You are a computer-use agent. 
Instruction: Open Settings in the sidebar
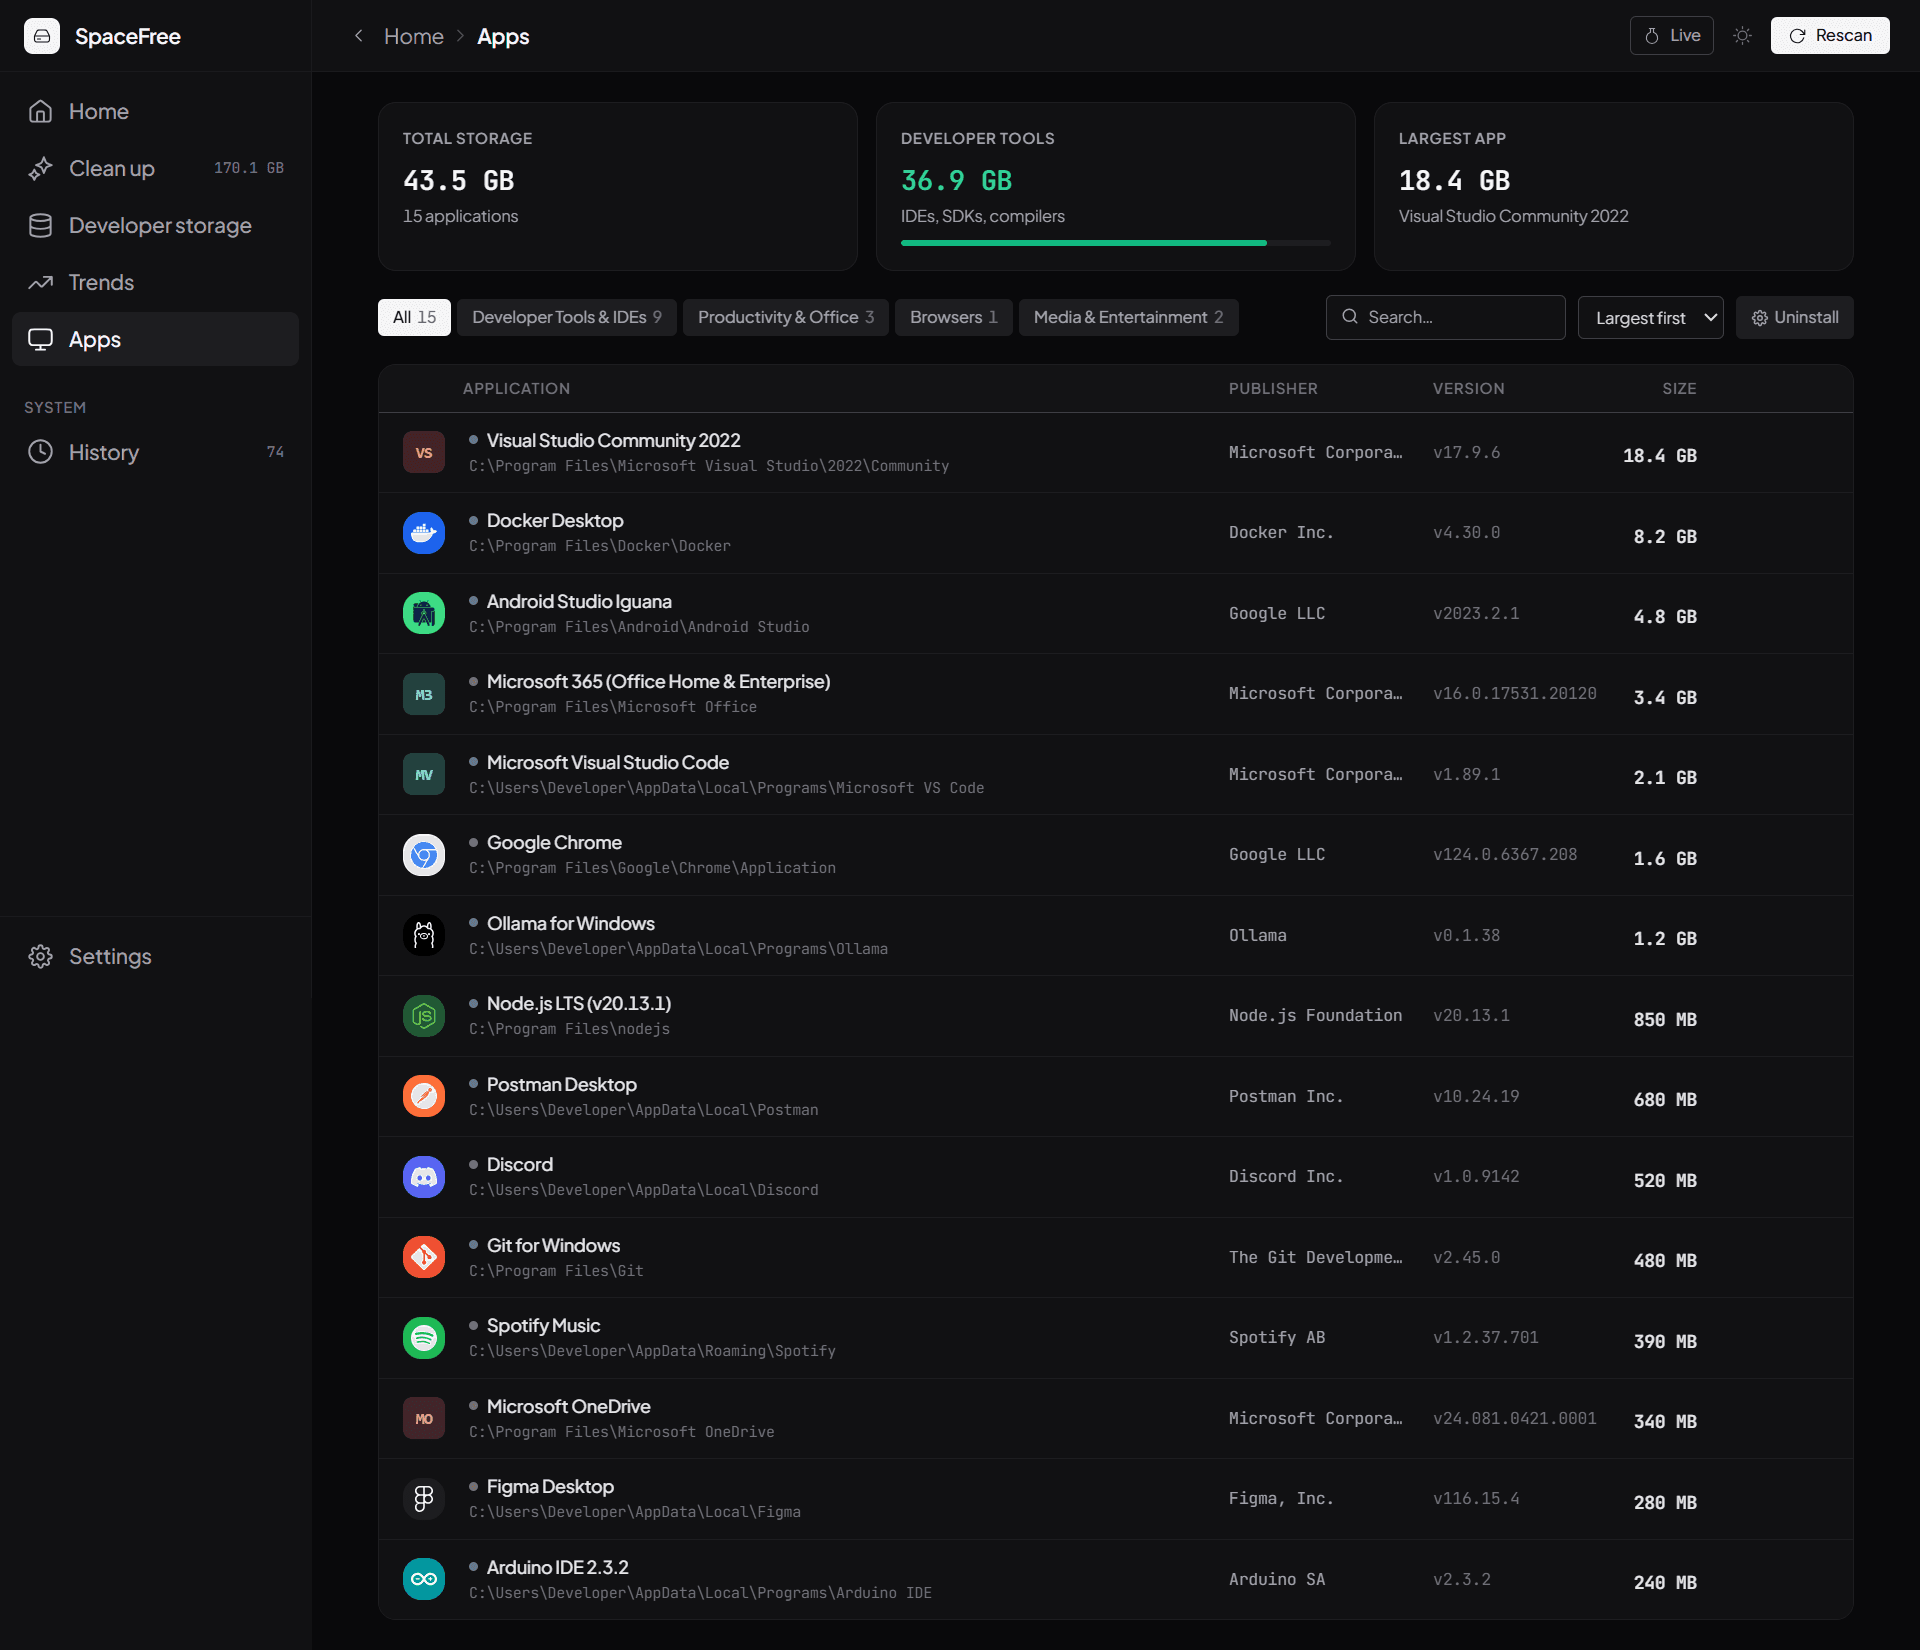click(x=155, y=956)
